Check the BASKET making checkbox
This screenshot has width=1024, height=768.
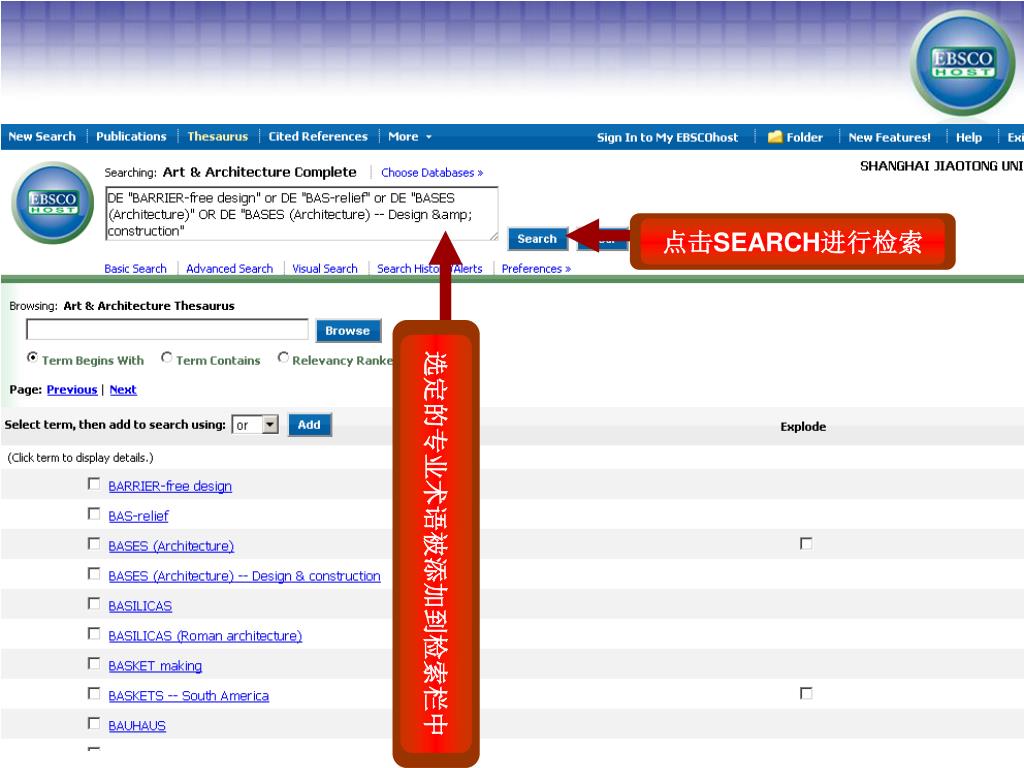(x=94, y=664)
